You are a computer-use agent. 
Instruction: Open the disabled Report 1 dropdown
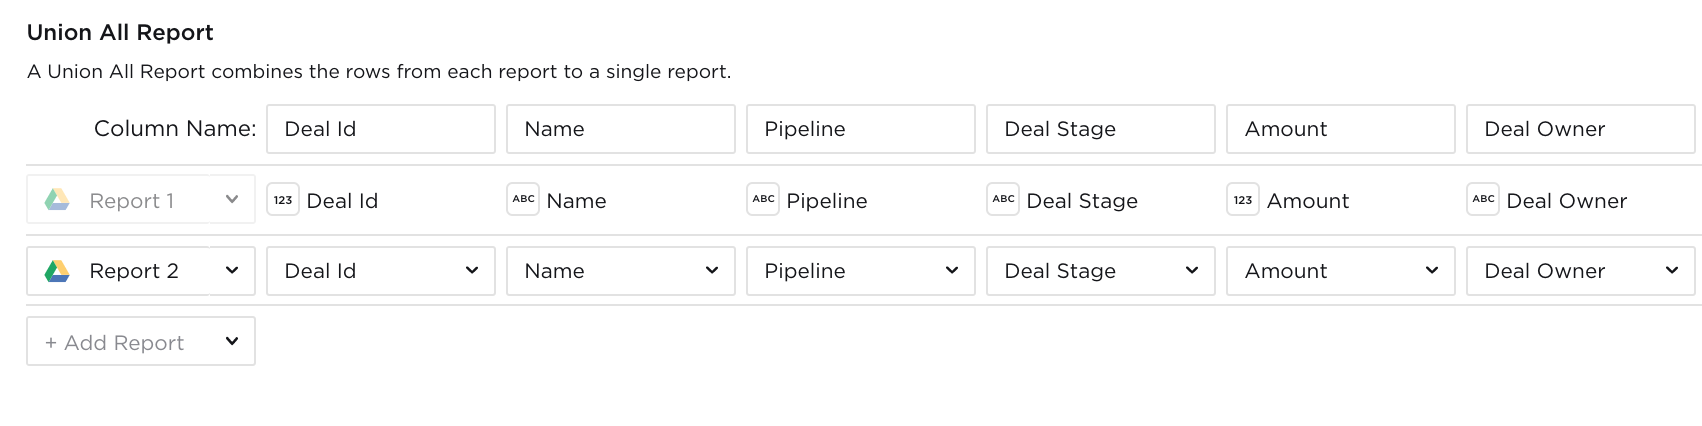pyautogui.click(x=141, y=200)
